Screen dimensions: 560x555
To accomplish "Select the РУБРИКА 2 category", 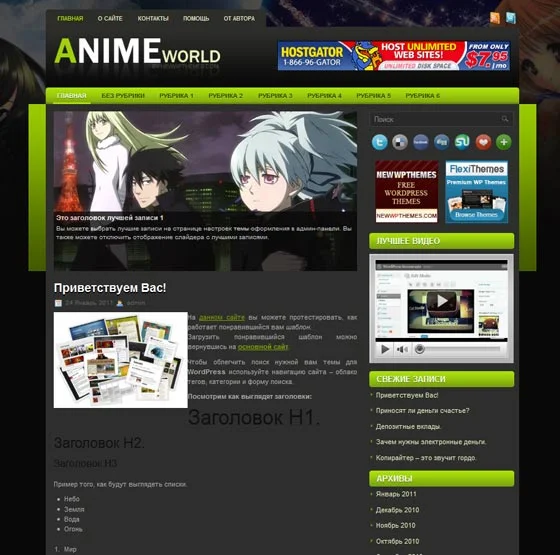I will [226, 96].
